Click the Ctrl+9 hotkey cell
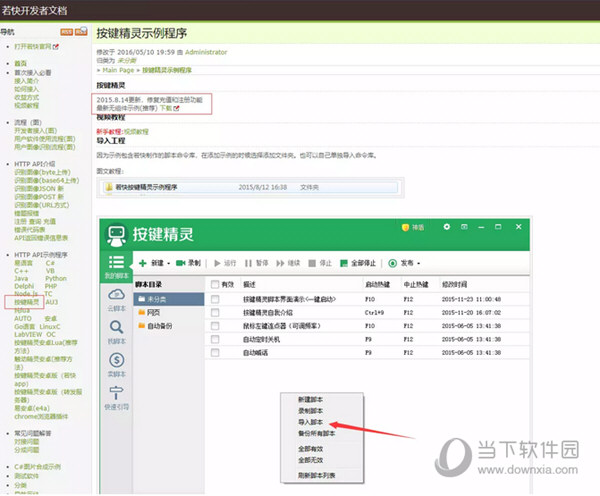The height and width of the screenshot is (496, 600). pos(374,313)
